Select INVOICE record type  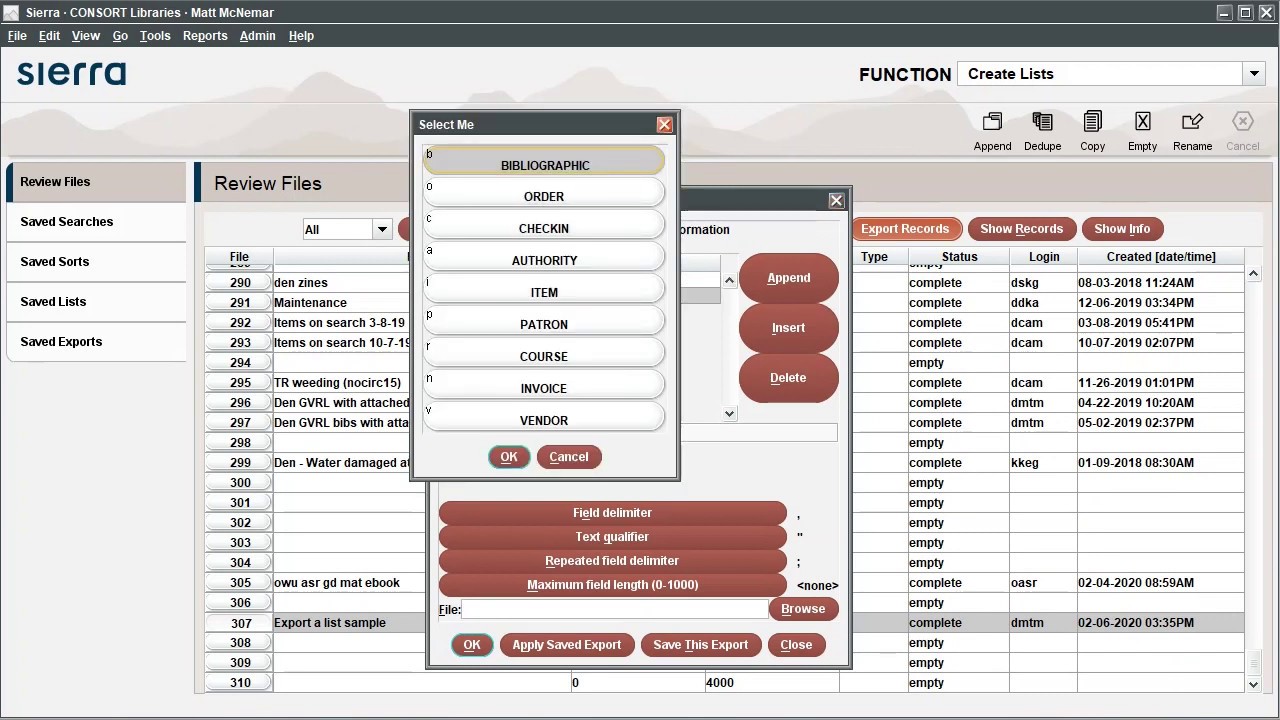544,385
